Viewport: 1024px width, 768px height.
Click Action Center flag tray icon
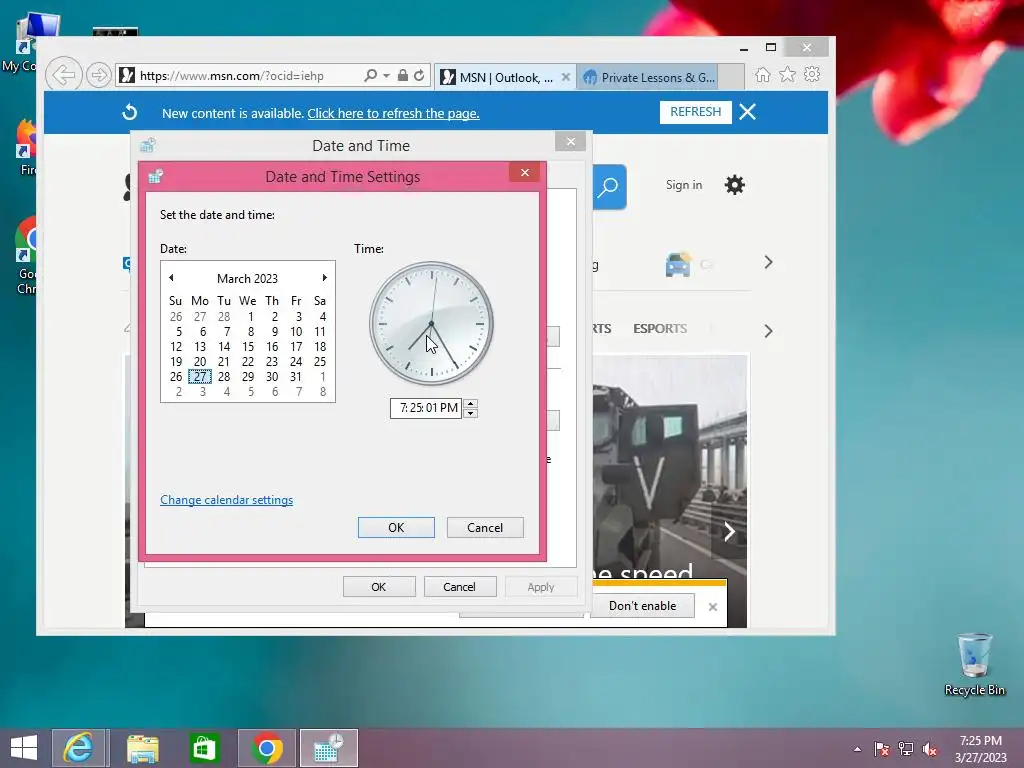coord(882,749)
